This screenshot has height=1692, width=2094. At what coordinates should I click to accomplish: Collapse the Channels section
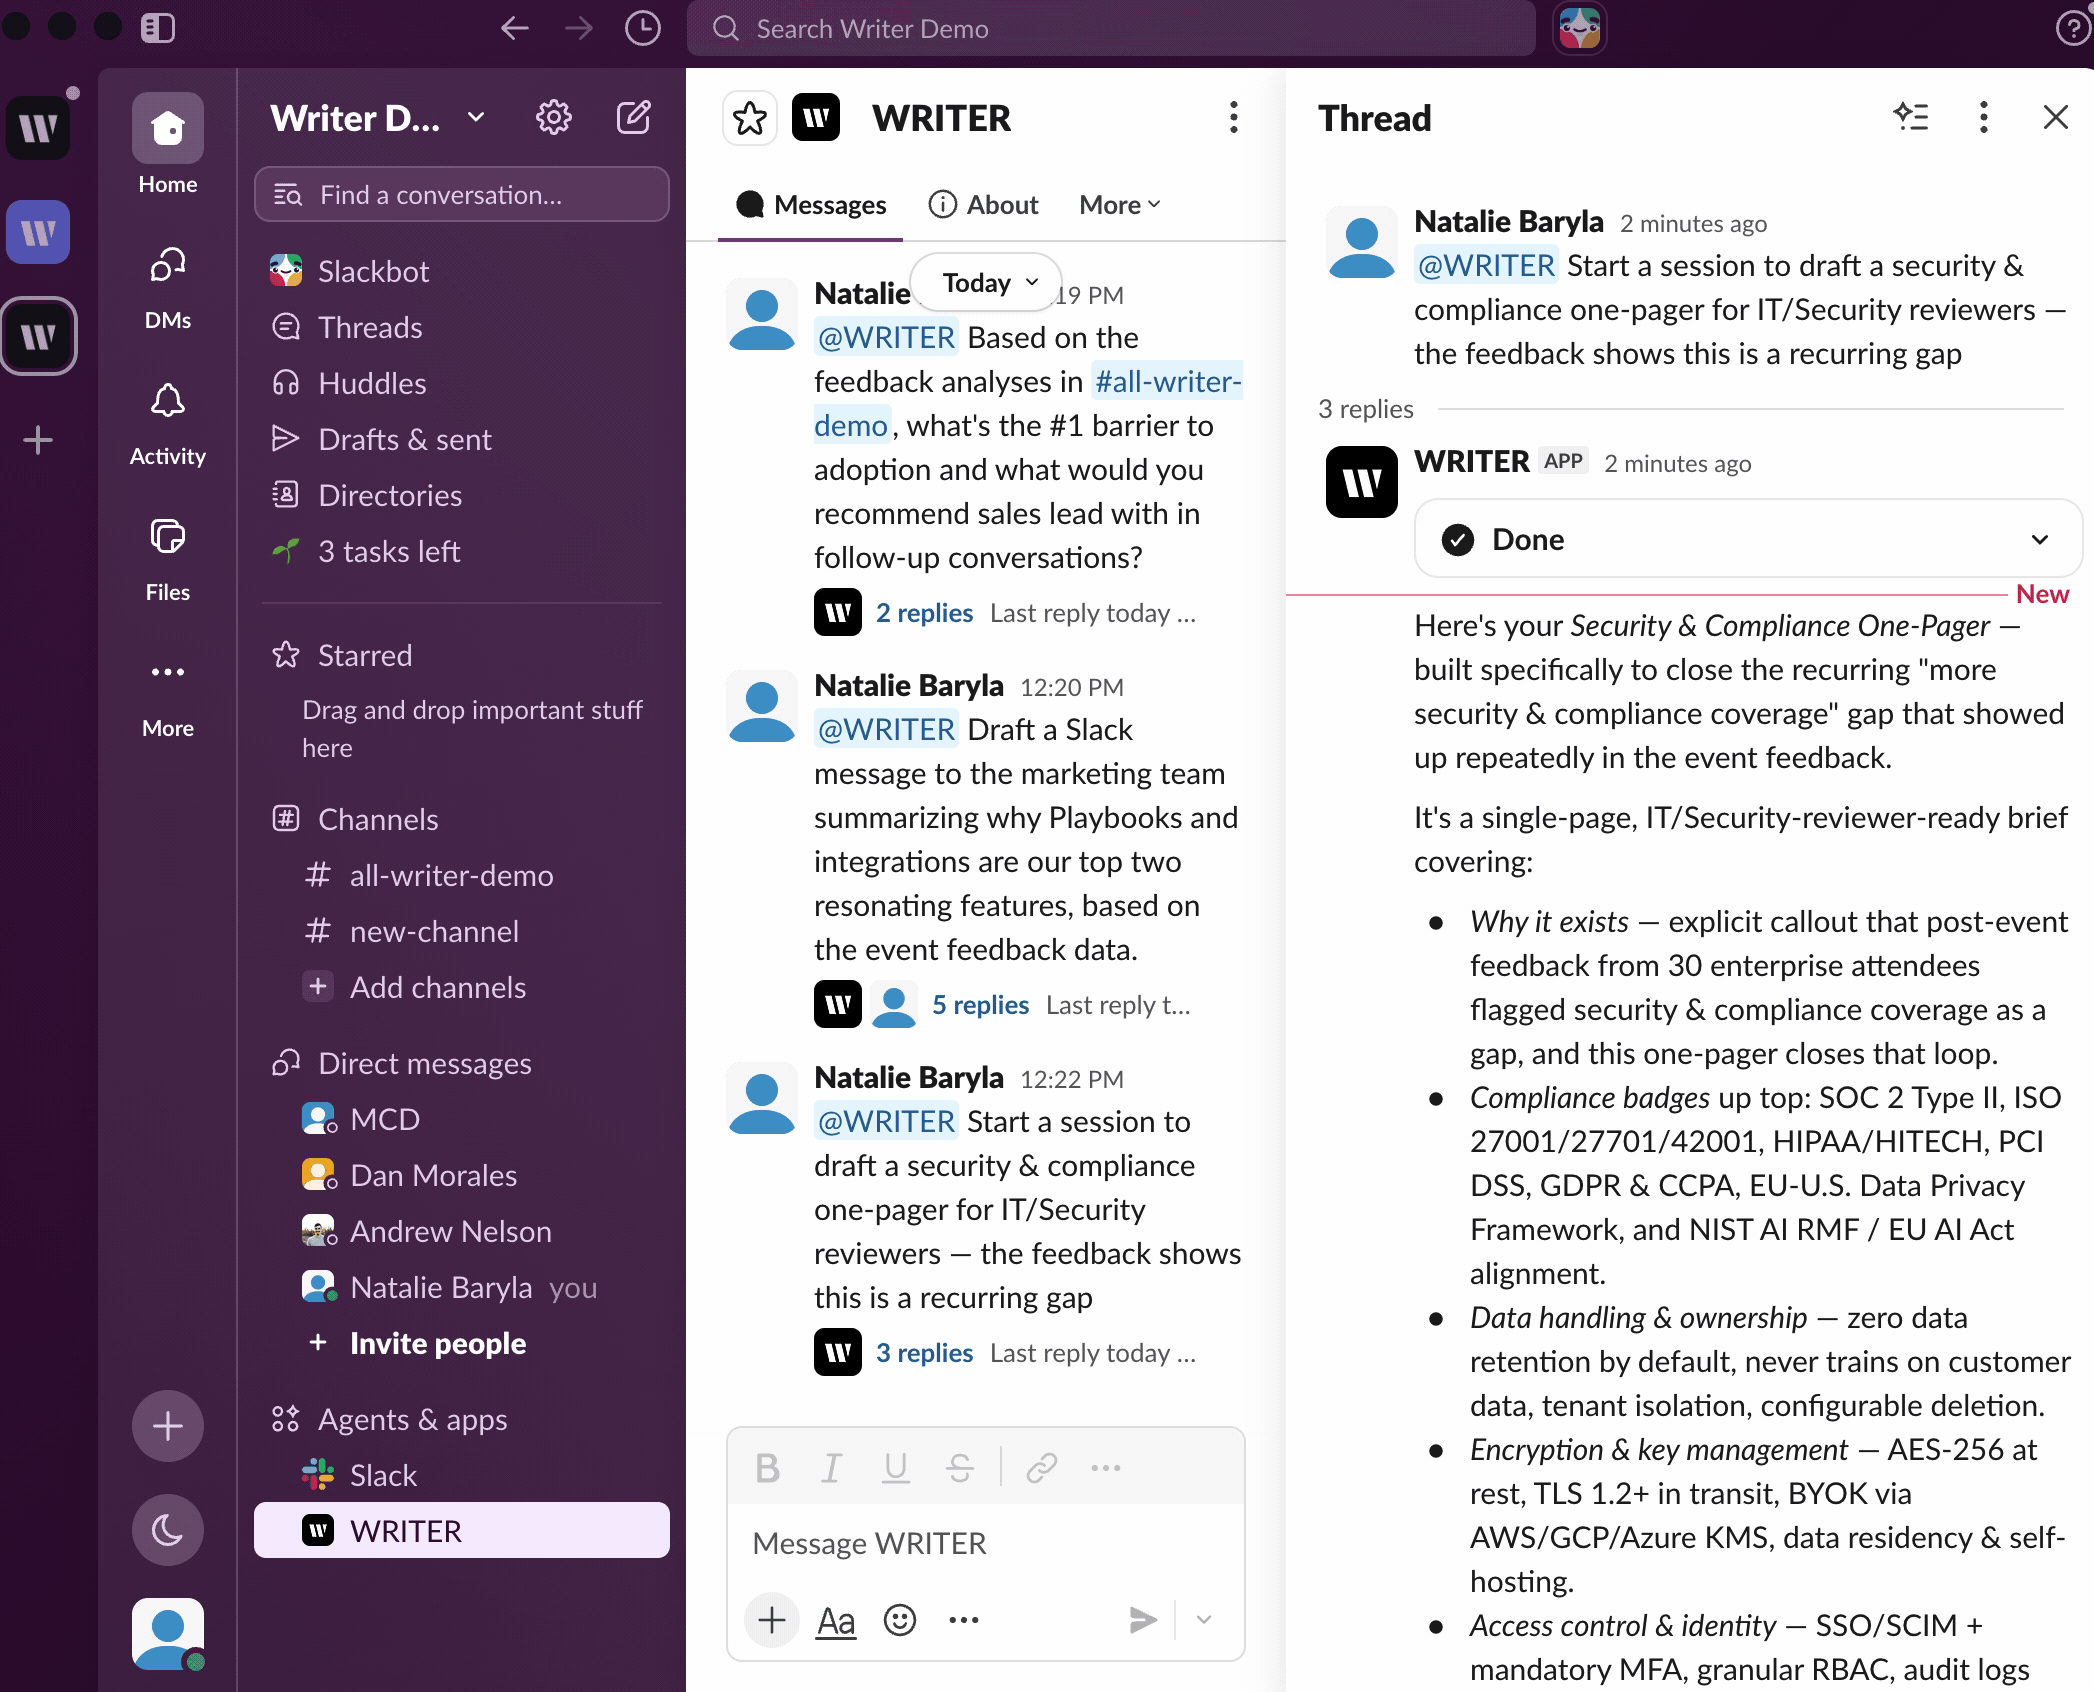point(378,819)
